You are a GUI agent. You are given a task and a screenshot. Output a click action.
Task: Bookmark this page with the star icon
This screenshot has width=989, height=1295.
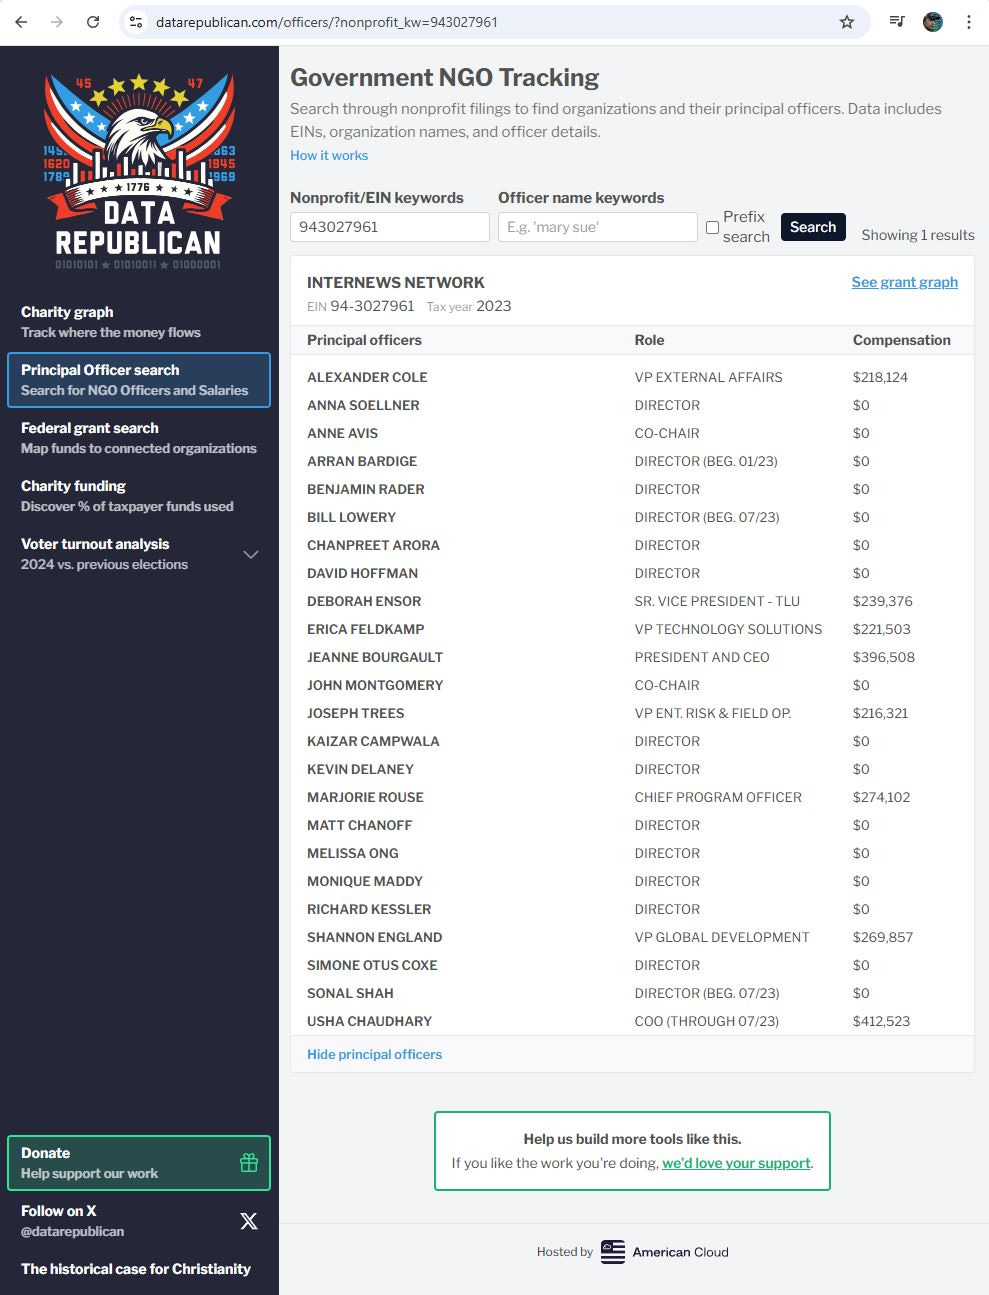847,22
